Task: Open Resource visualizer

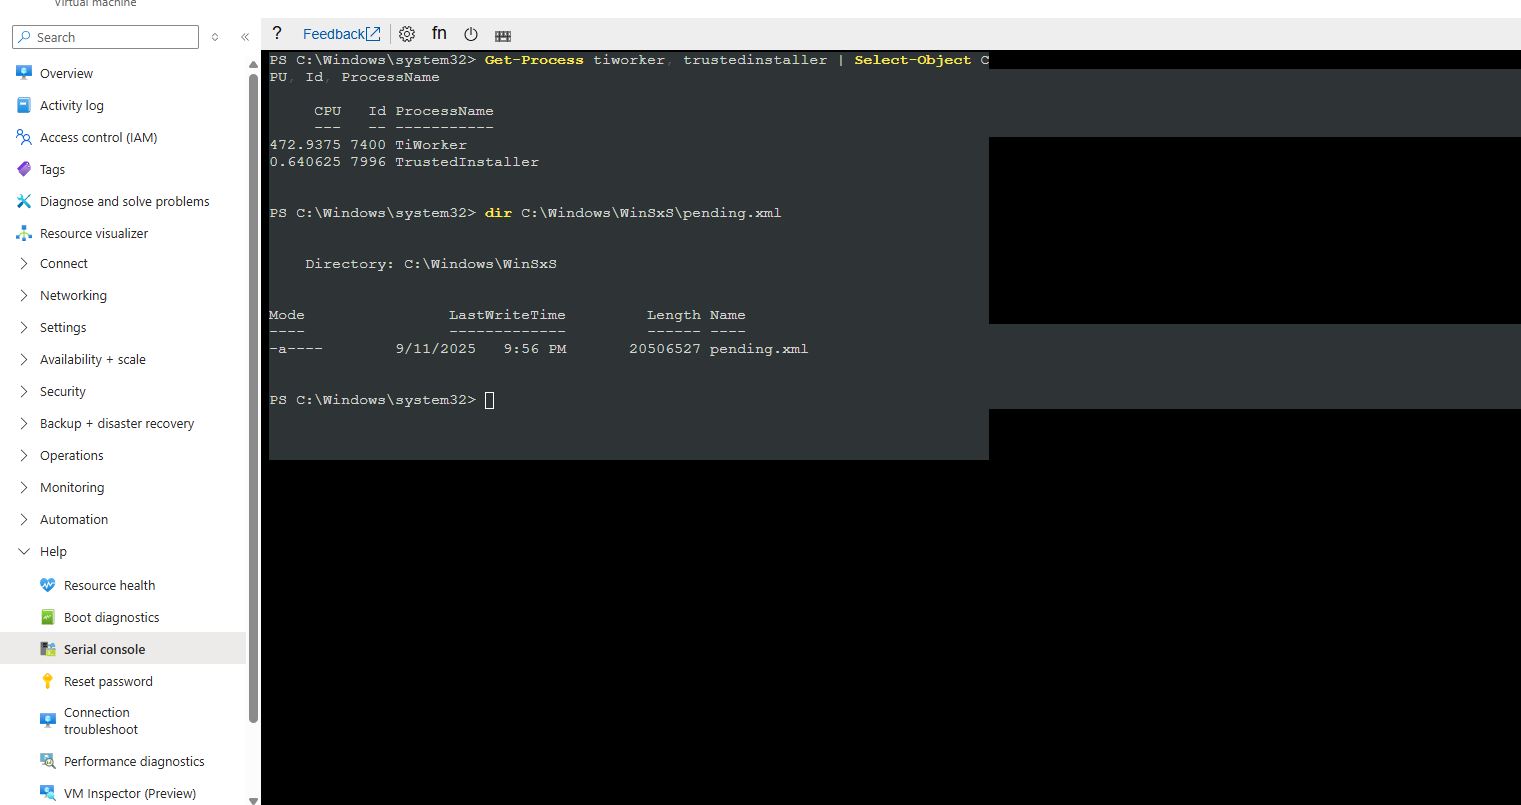Action: 94,233
